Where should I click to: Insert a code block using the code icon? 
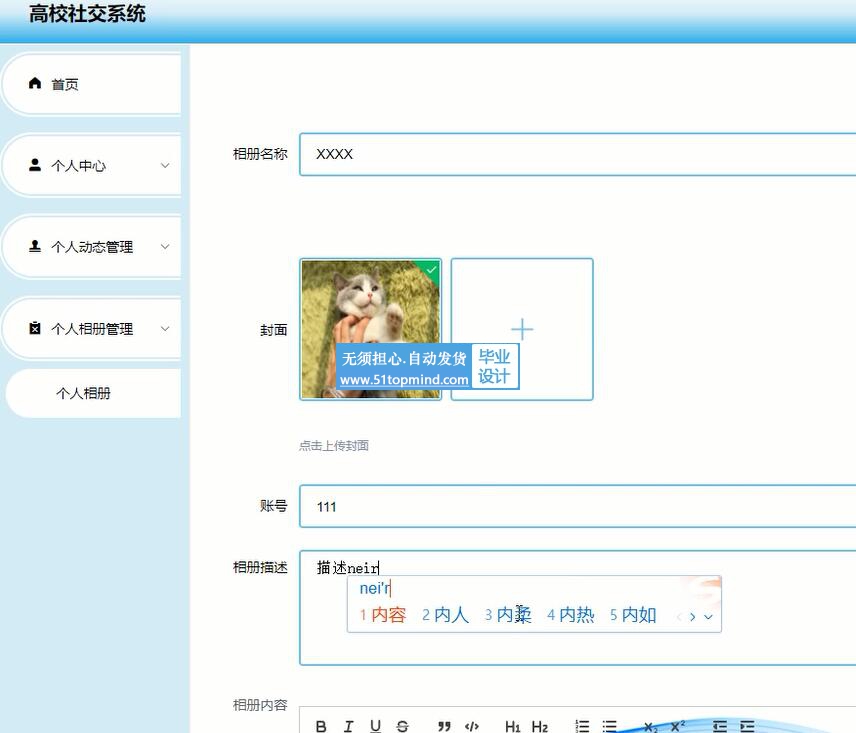[x=472, y=726]
